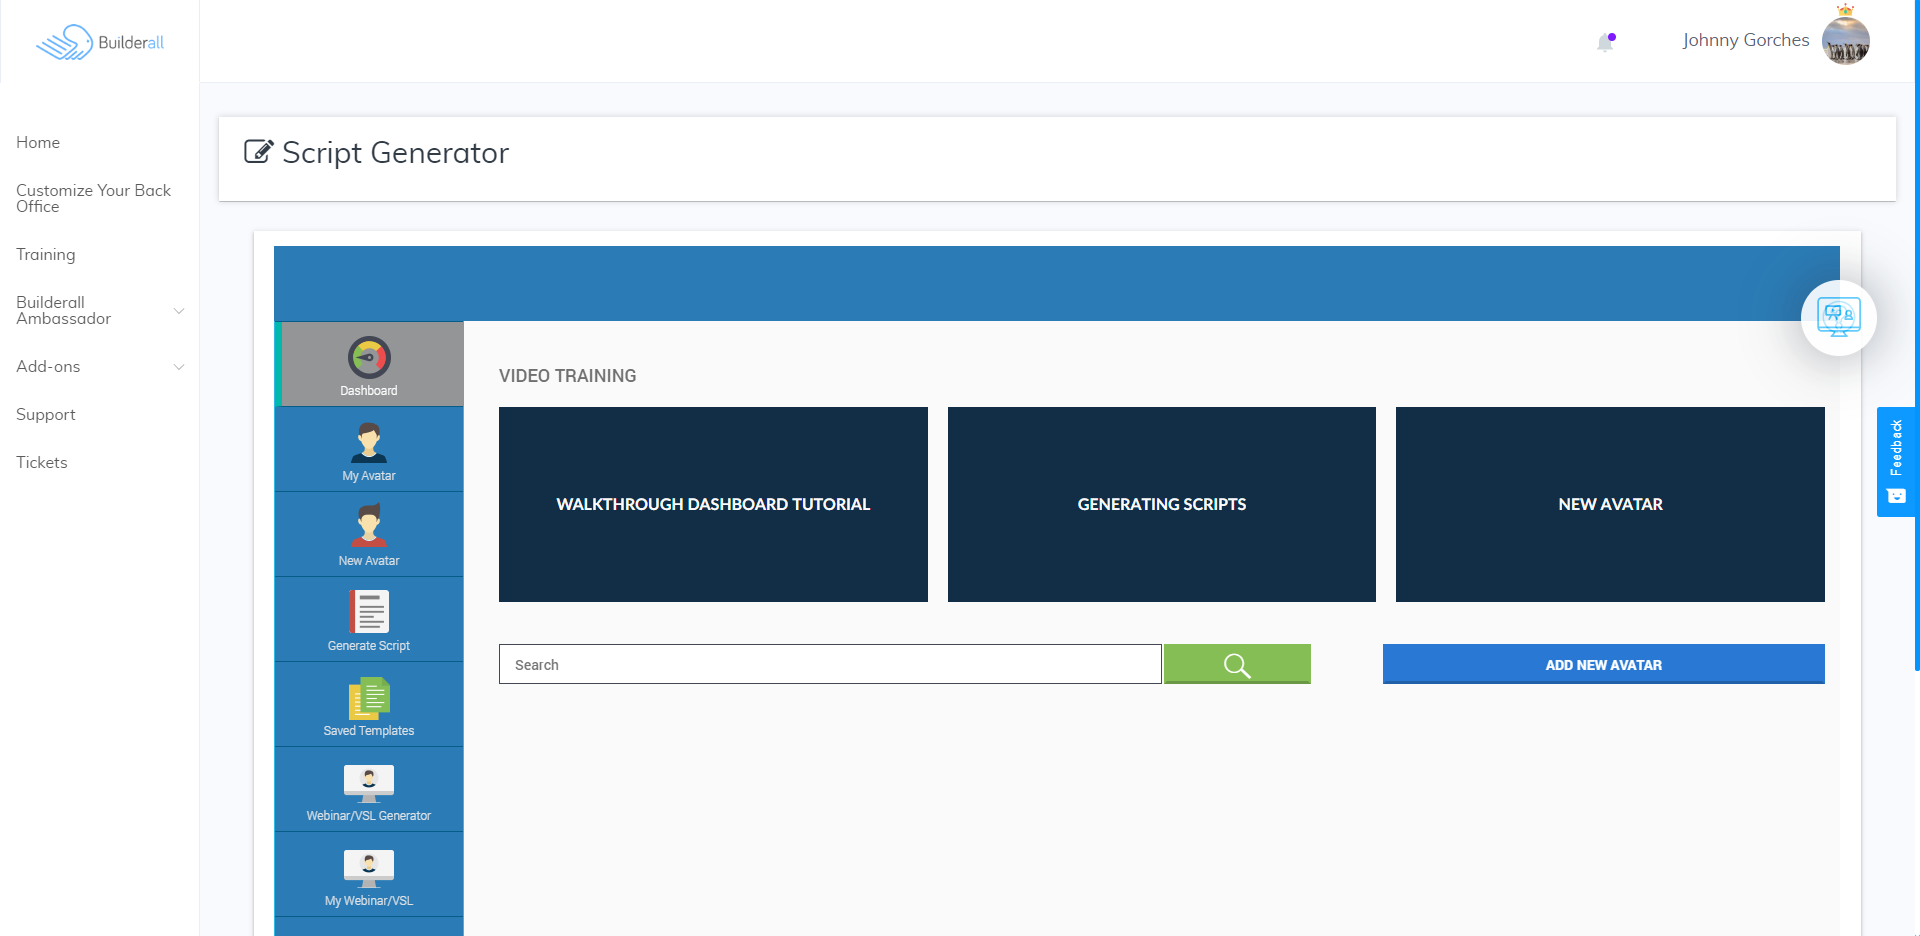
Task: Go to Home in left menu
Action: pyautogui.click(x=38, y=143)
